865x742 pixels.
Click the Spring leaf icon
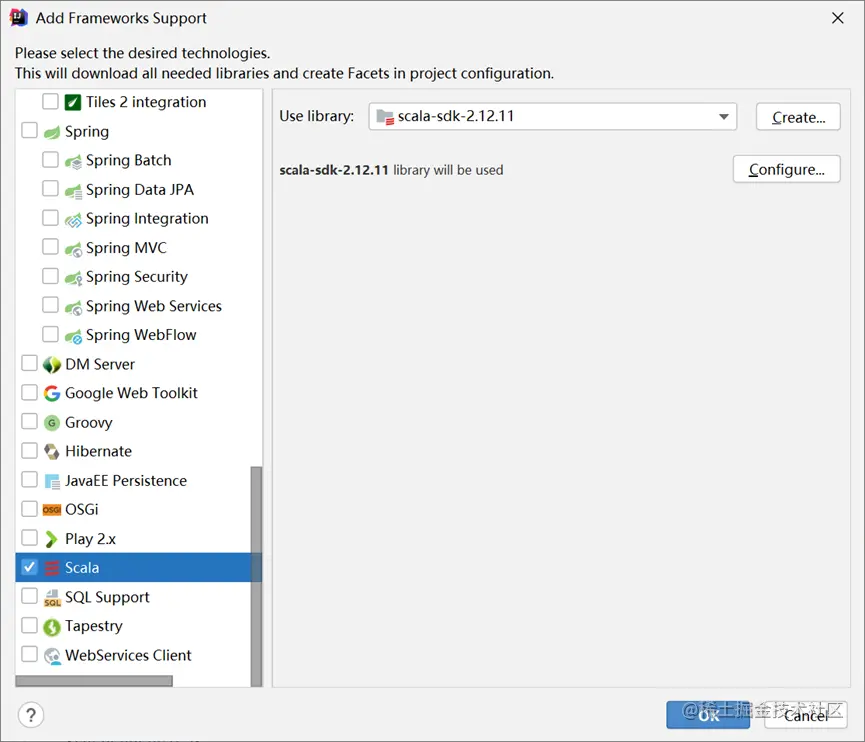pos(52,132)
